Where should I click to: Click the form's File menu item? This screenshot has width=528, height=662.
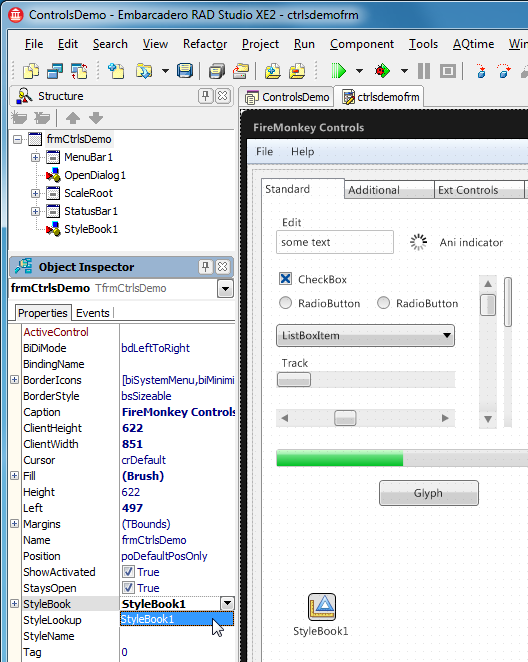265,152
